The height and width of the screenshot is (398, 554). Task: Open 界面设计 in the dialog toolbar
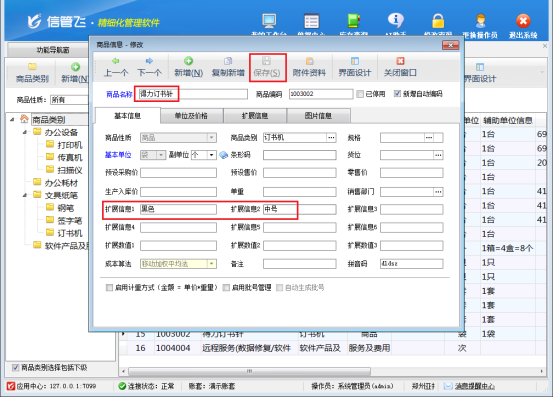[355, 67]
